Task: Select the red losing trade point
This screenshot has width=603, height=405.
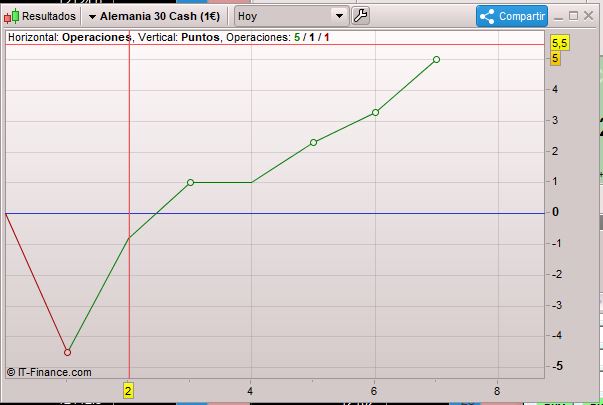Action: click(67, 352)
